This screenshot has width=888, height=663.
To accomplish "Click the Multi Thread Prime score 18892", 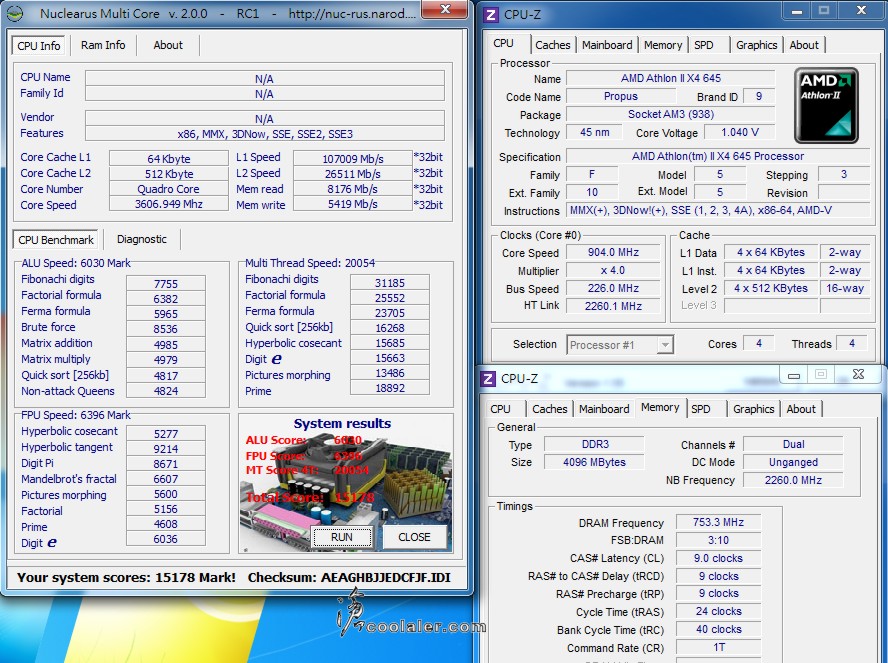I will (390, 388).
